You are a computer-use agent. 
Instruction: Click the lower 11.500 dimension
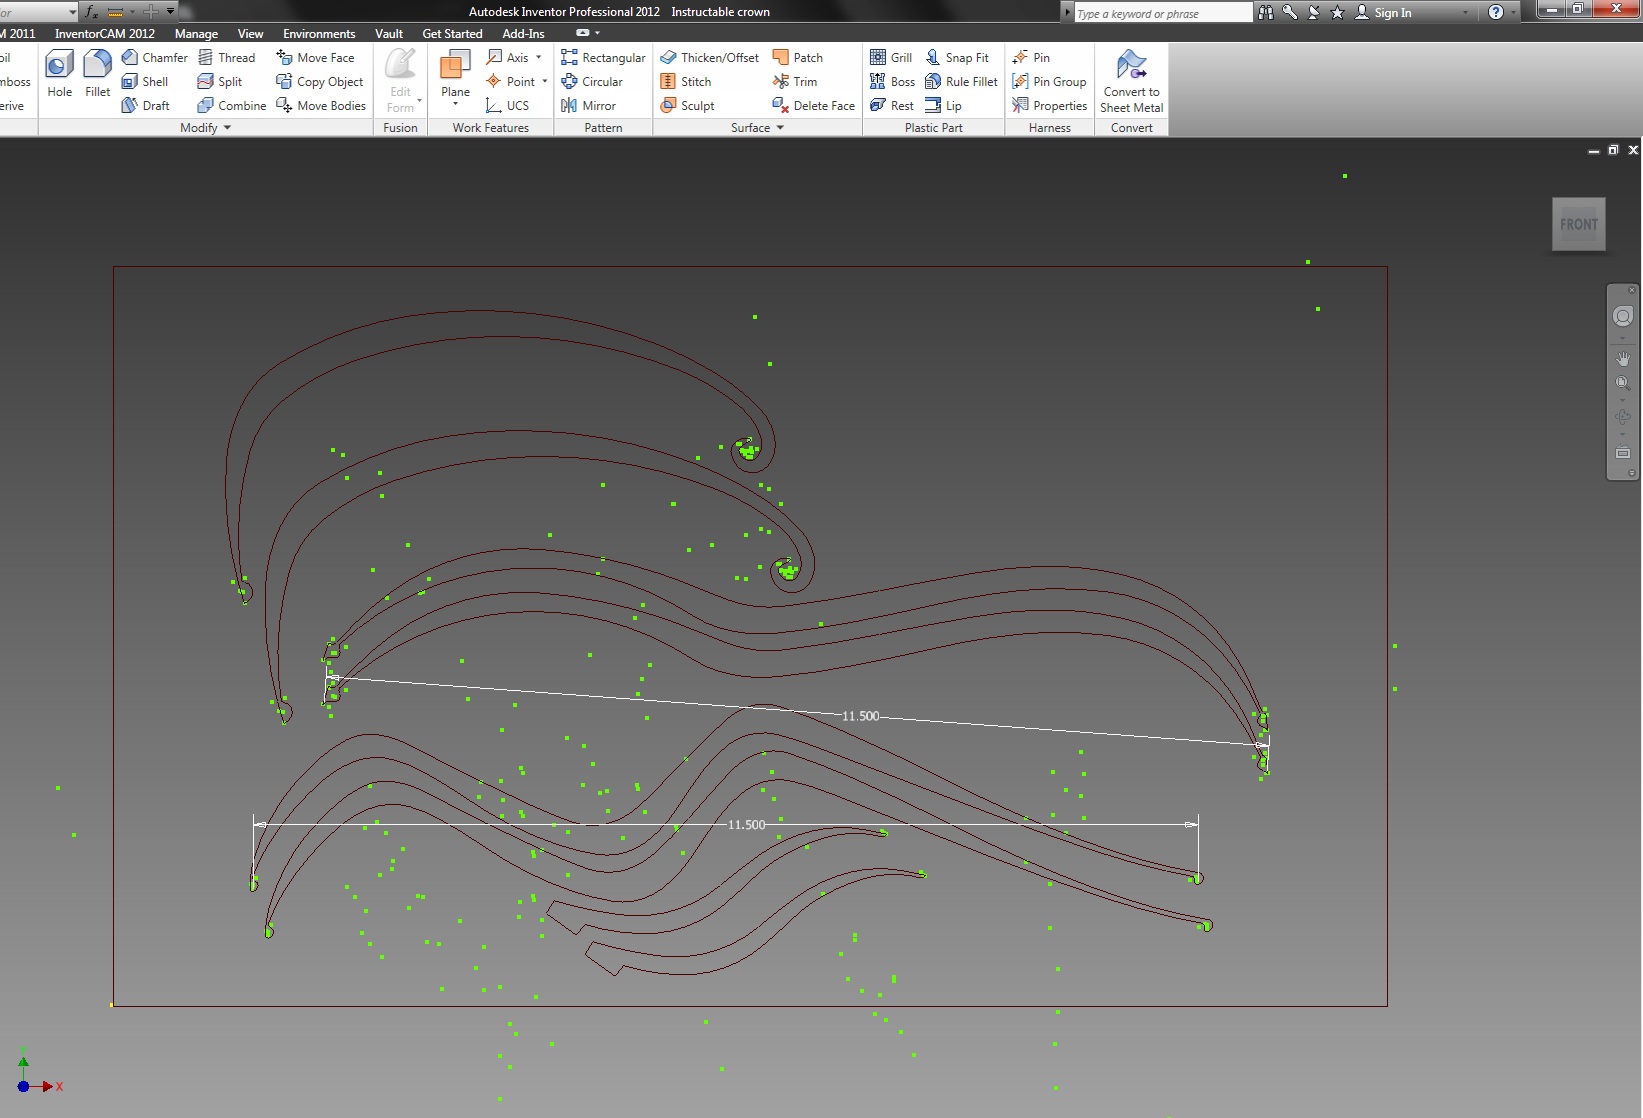746,825
